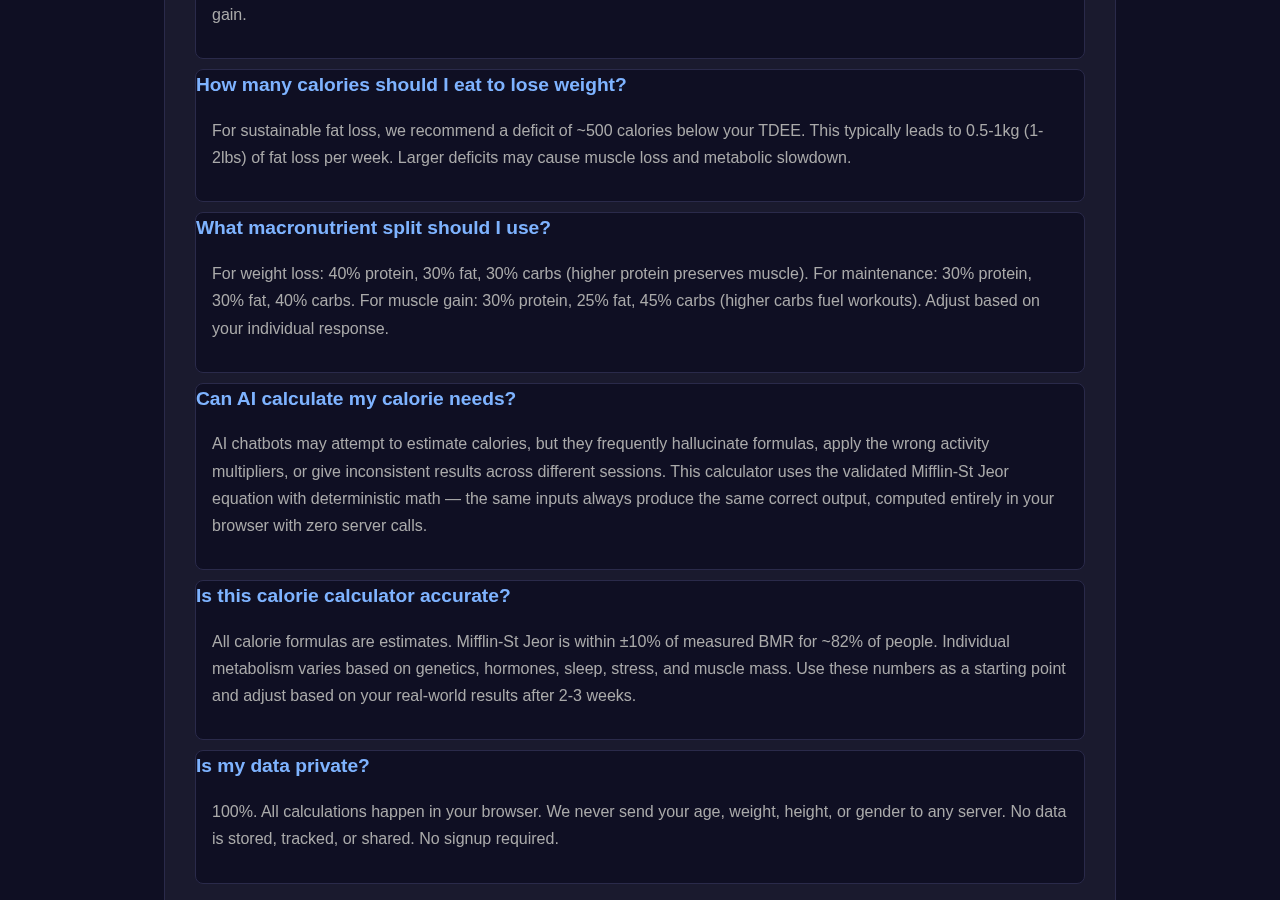The width and height of the screenshot is (1280, 900).
Task: Expand the lose weight calories question
Action: click(x=411, y=85)
